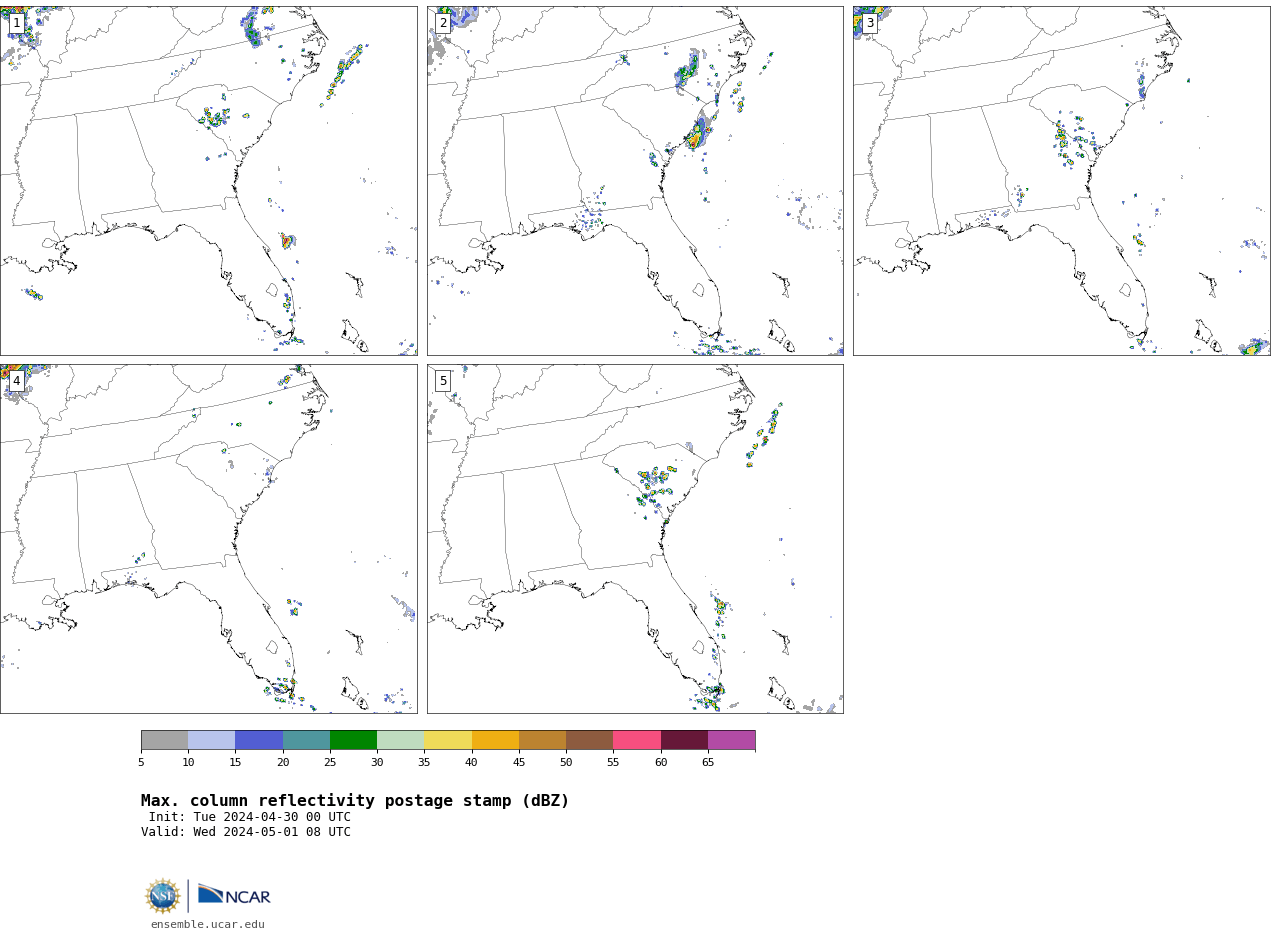Click the NCAR logo
This screenshot has width=1280, height=936.
234,895
